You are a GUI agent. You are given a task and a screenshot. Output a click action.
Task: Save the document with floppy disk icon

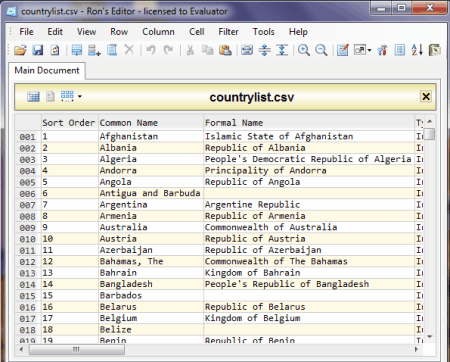38,50
